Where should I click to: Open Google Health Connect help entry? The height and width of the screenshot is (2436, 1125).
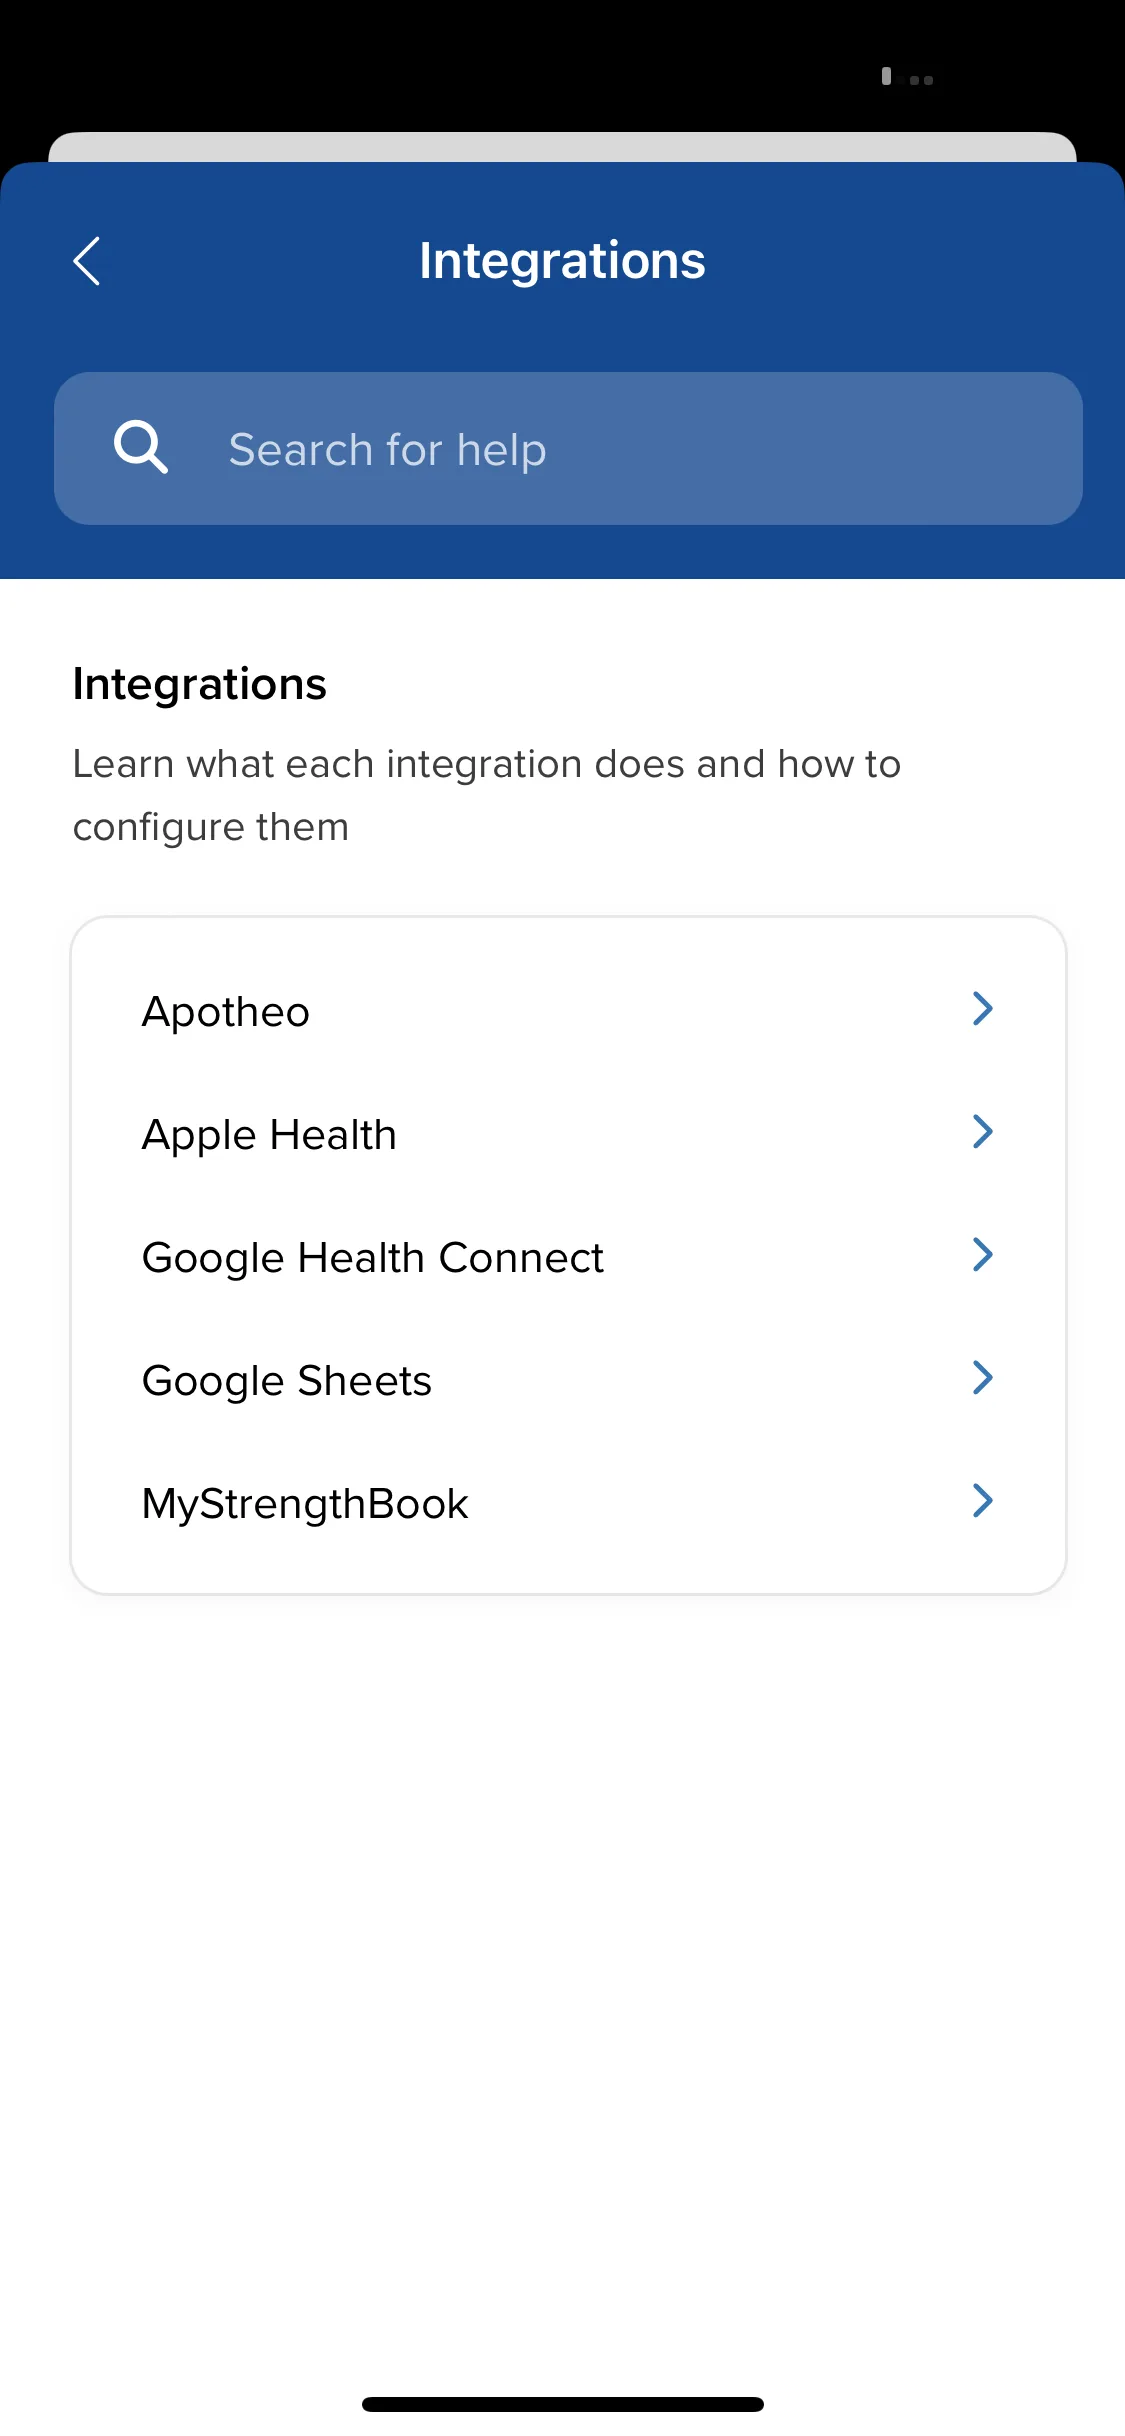[568, 1257]
